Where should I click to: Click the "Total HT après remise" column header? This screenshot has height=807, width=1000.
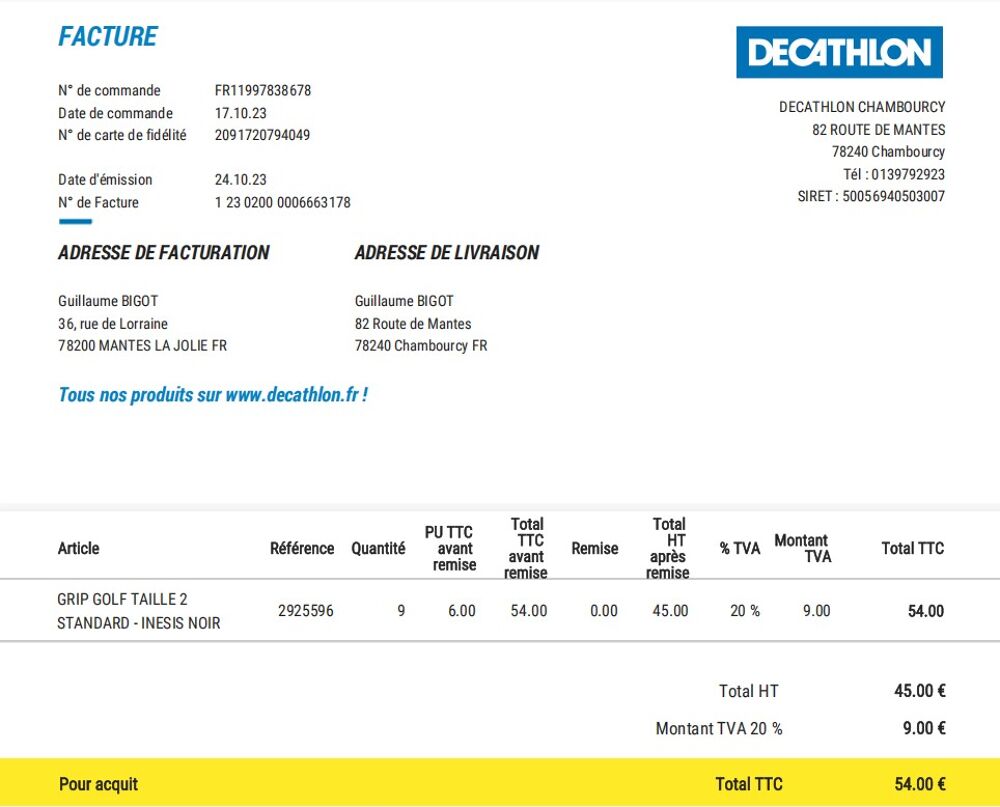point(668,549)
